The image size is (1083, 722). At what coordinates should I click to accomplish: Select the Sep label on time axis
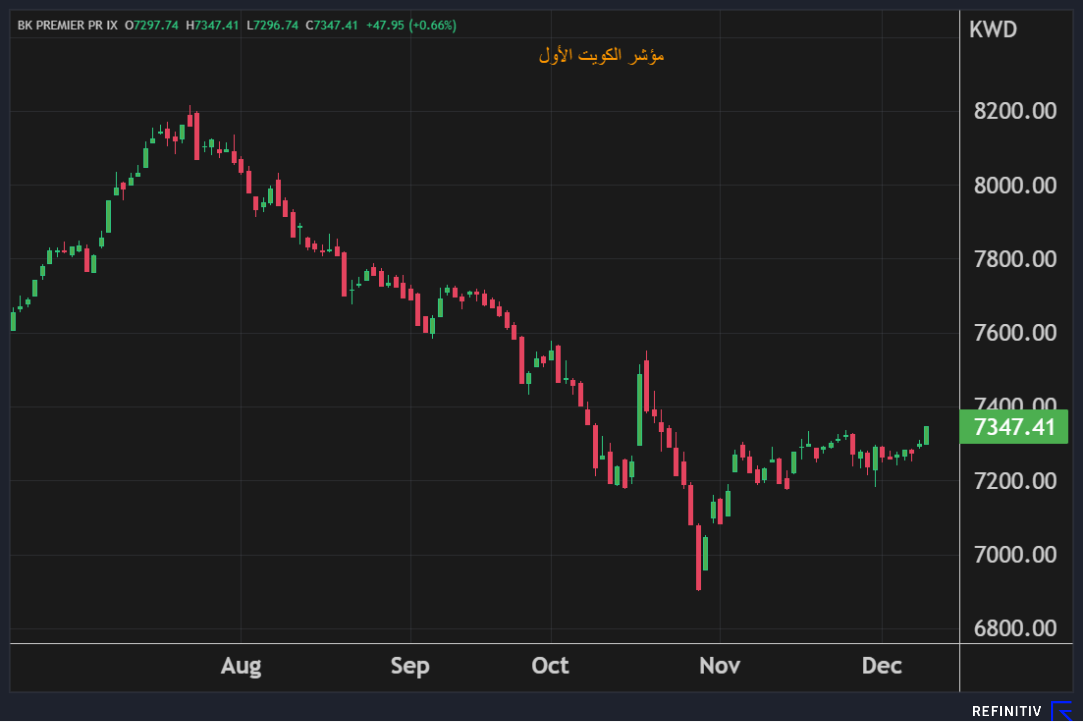coord(410,666)
